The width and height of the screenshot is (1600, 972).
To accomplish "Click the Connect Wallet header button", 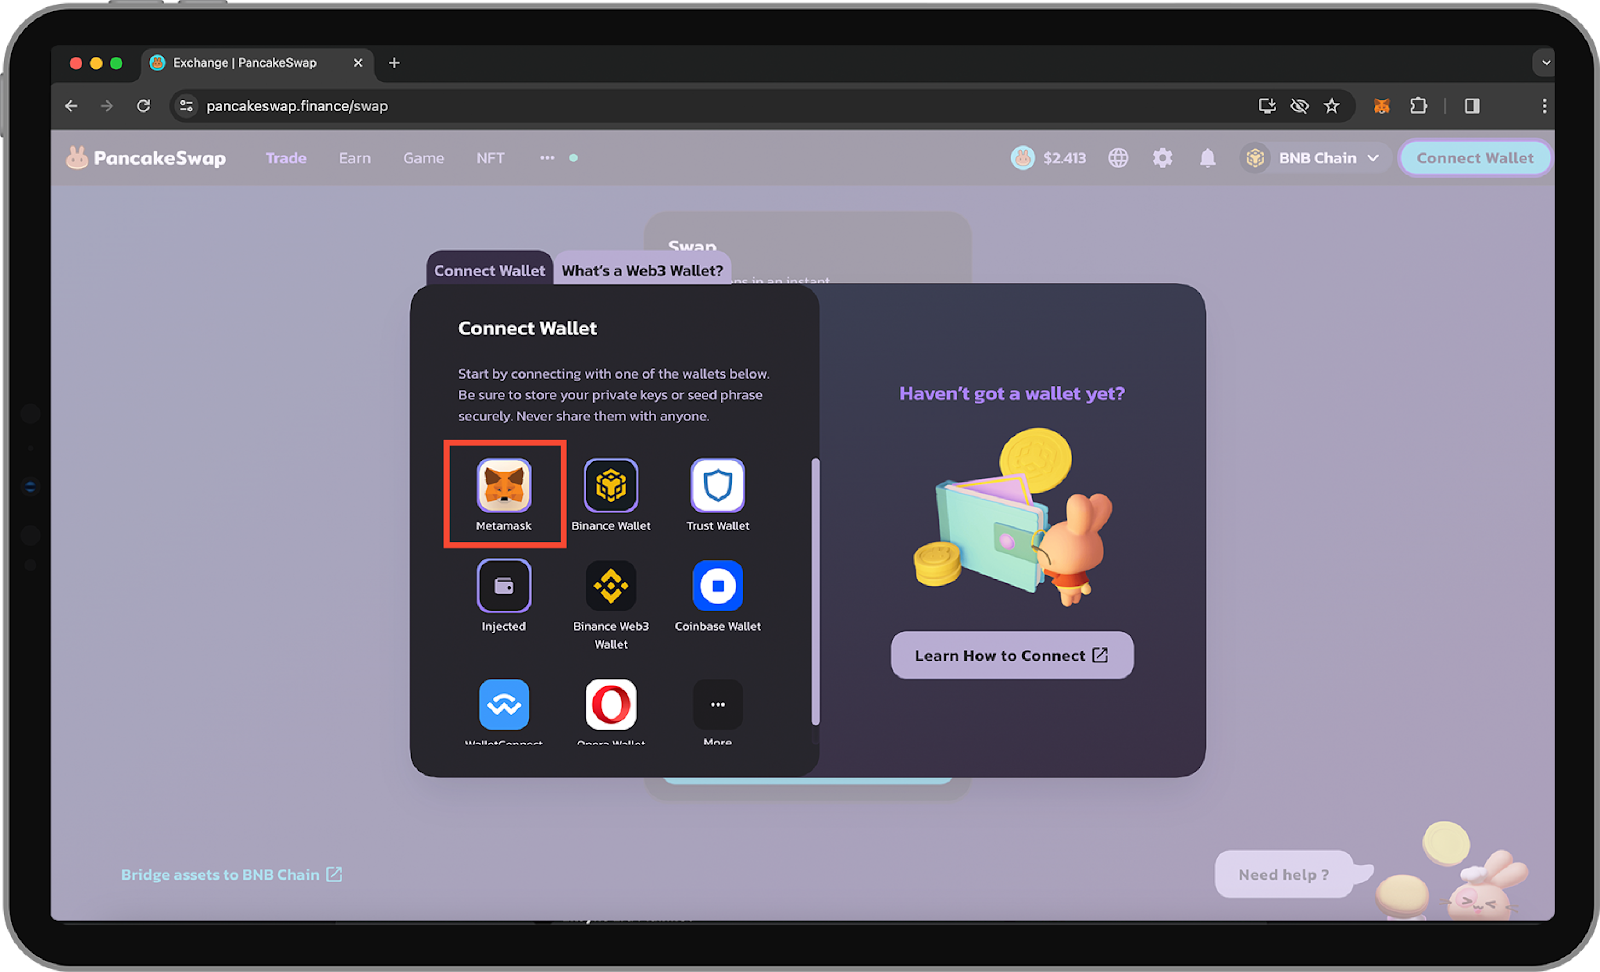I will click(x=1475, y=158).
